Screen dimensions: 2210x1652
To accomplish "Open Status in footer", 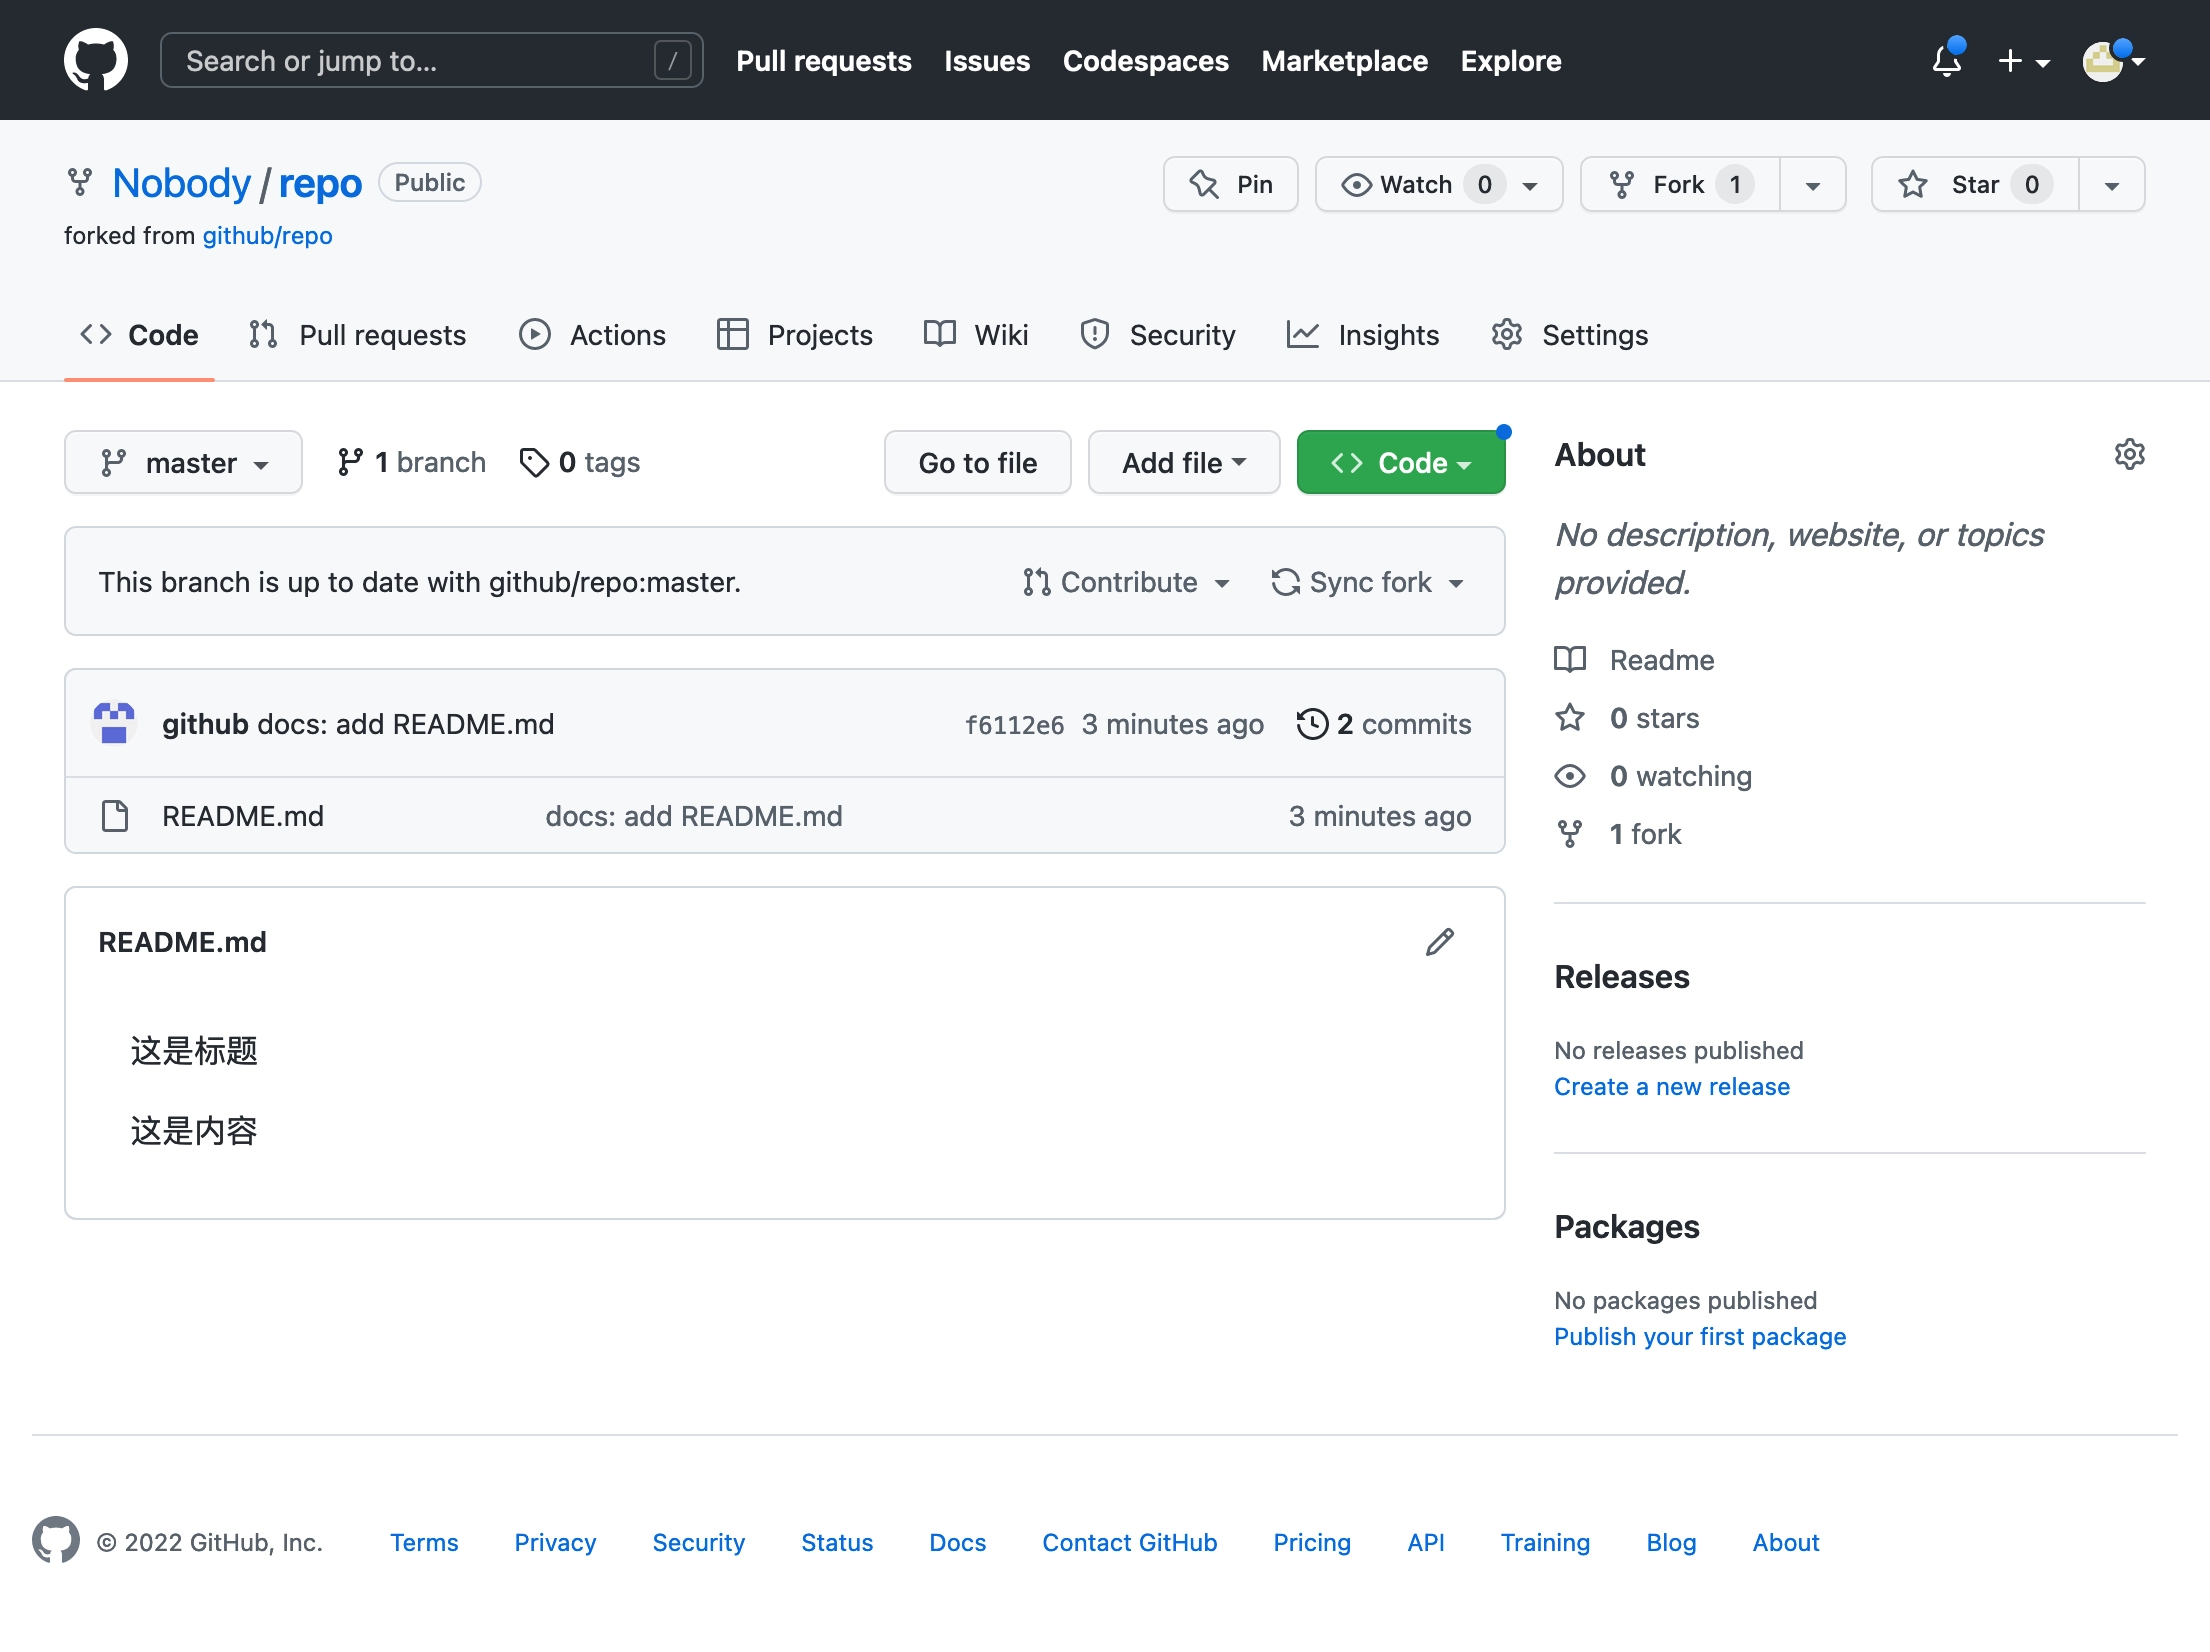I will click(x=837, y=1543).
